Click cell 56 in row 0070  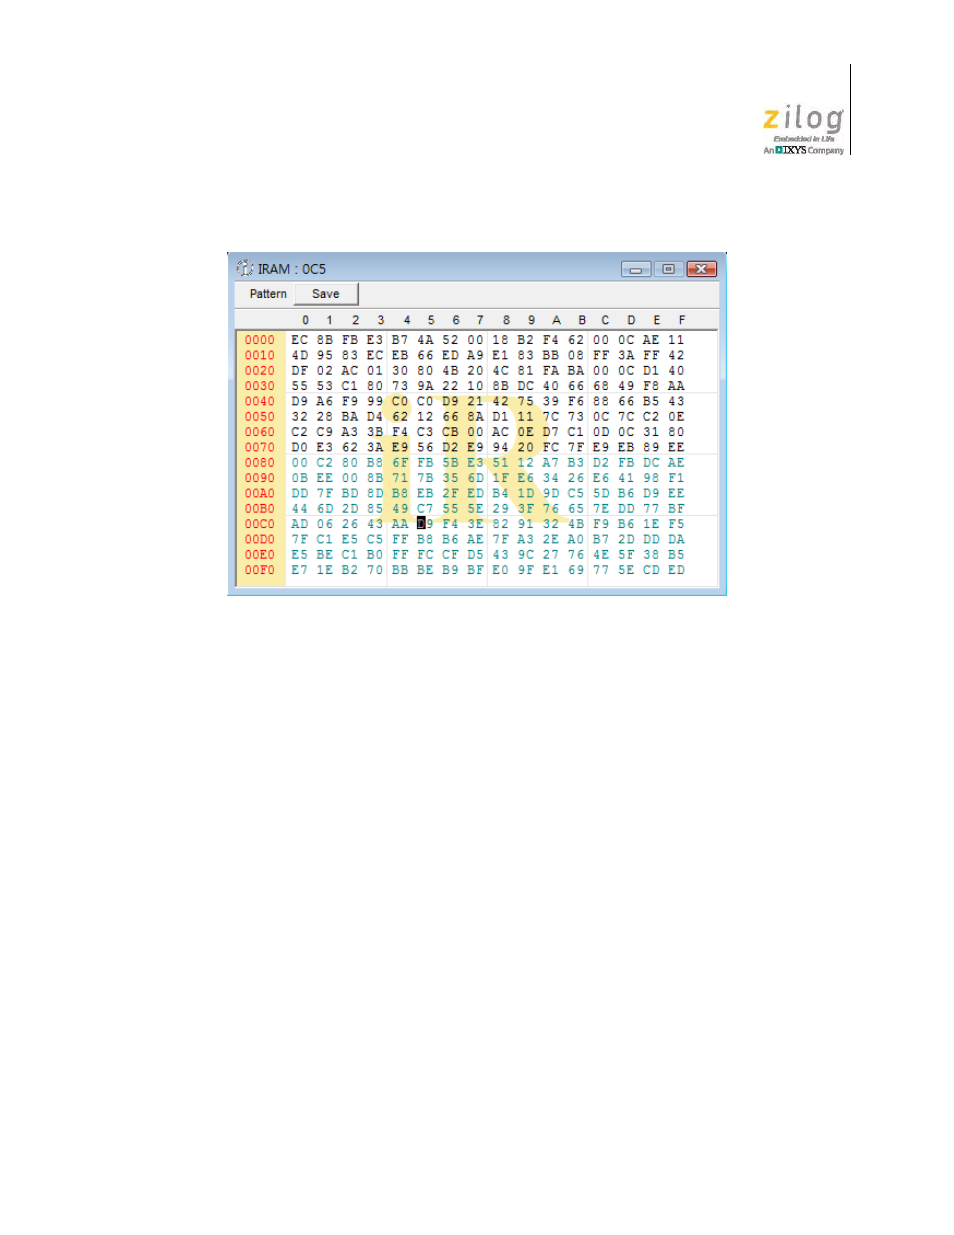pyautogui.click(x=425, y=447)
